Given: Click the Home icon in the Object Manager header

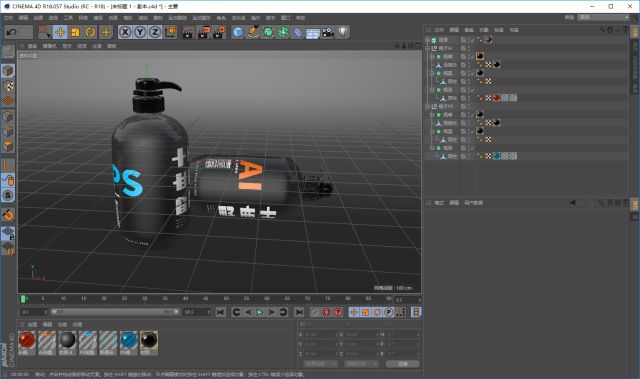Looking at the screenshot, I should click(x=610, y=30).
